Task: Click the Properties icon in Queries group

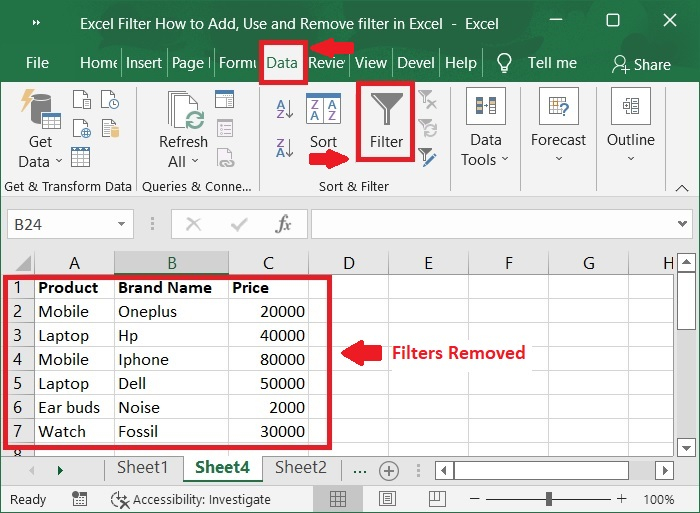Action: click(225, 129)
